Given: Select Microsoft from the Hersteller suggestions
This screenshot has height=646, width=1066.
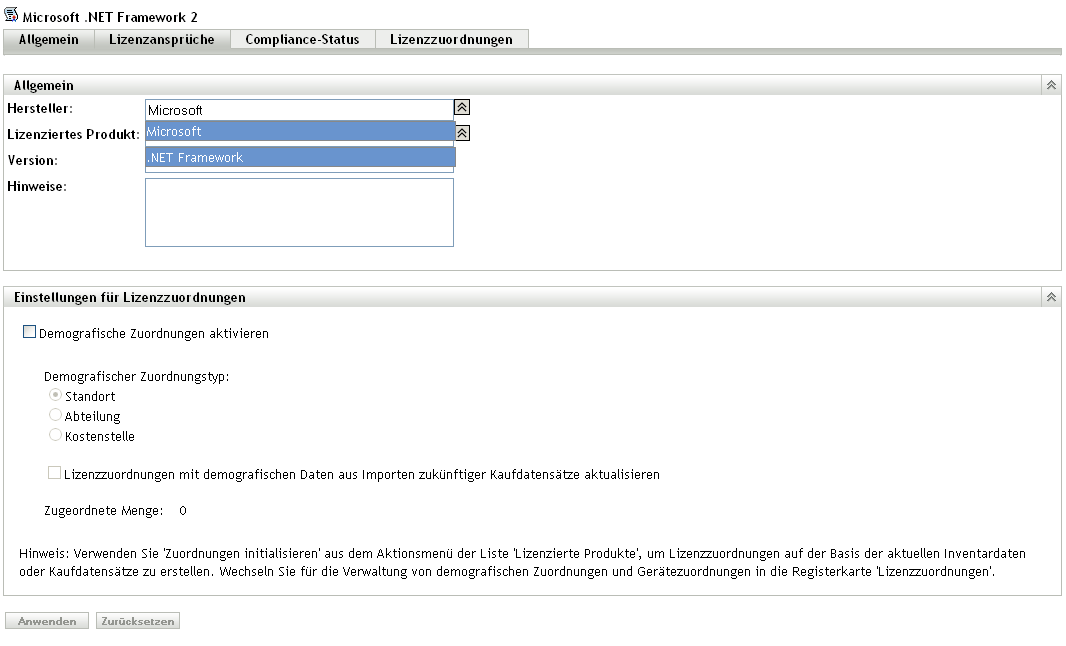Looking at the screenshot, I should pyautogui.click(x=300, y=131).
